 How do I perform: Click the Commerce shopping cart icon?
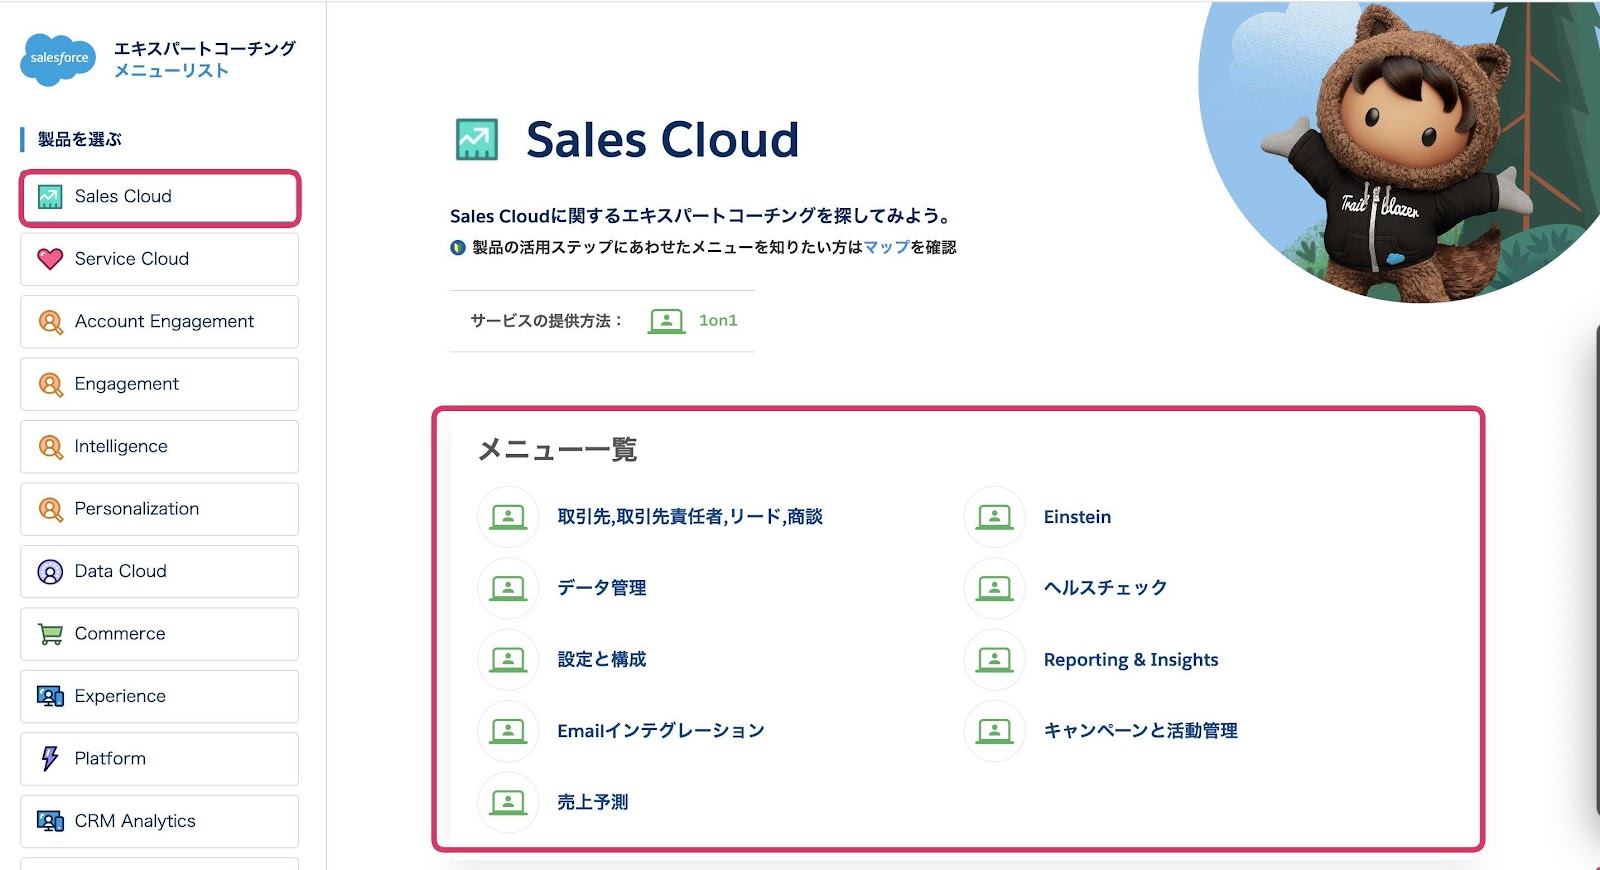point(50,634)
